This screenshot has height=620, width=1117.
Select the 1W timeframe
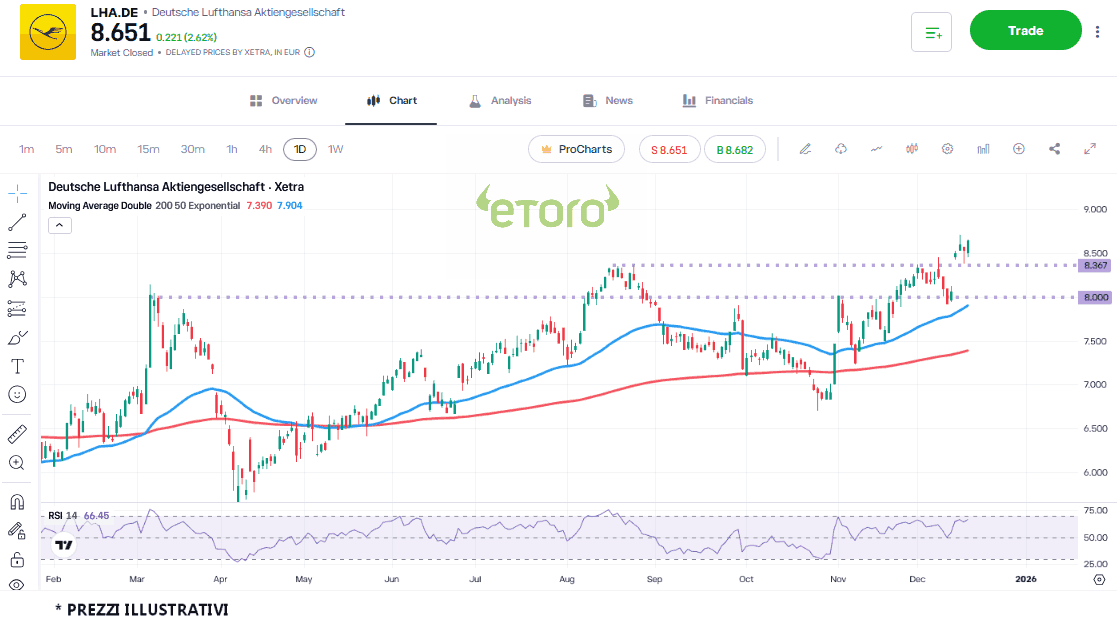click(x=336, y=149)
